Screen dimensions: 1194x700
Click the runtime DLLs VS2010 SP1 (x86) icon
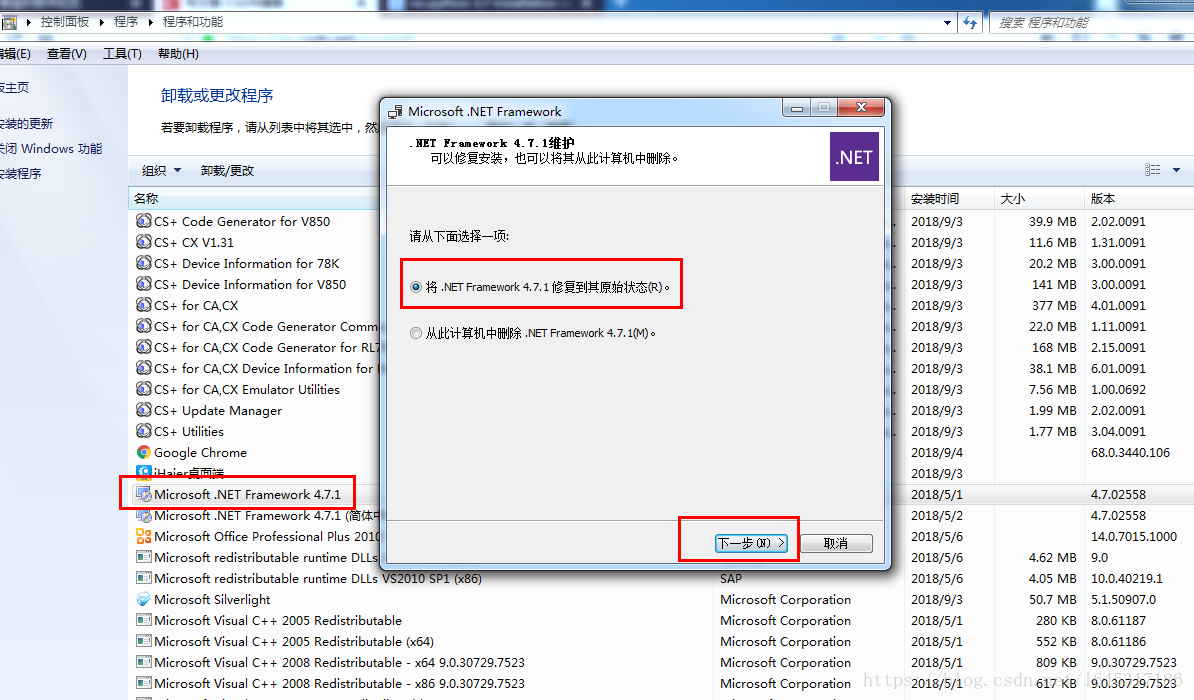point(143,578)
